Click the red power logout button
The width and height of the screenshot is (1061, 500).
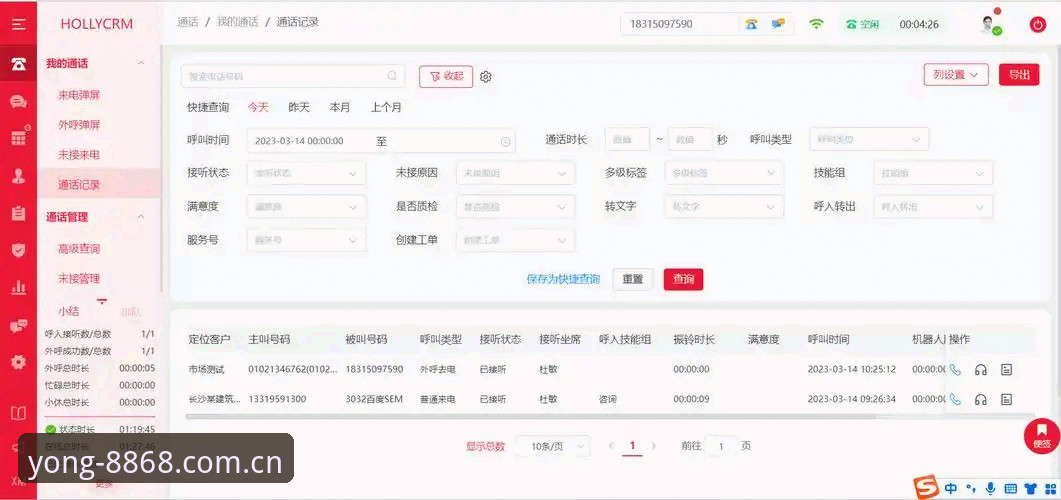coord(1037,25)
